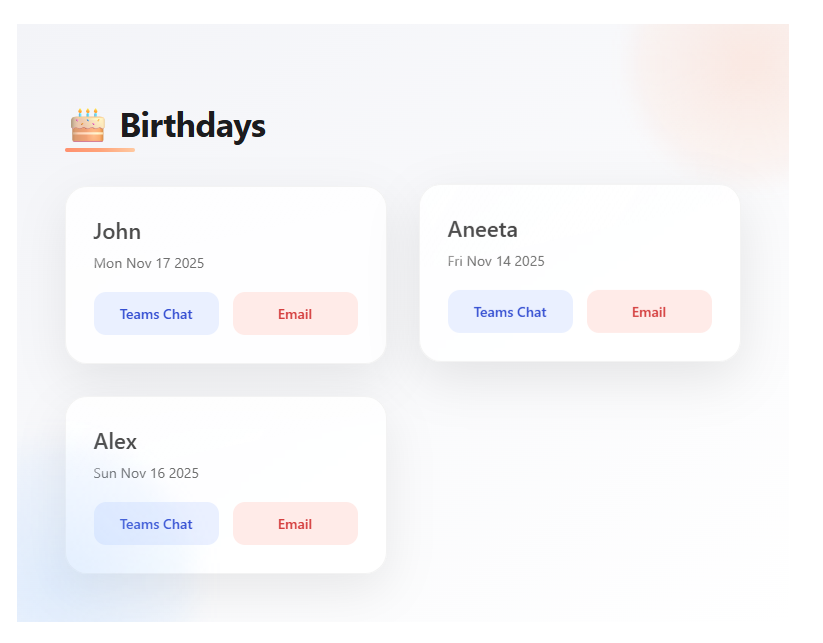Start Teams Chat with Aneeta
The width and height of the screenshot is (823, 643).
(510, 312)
